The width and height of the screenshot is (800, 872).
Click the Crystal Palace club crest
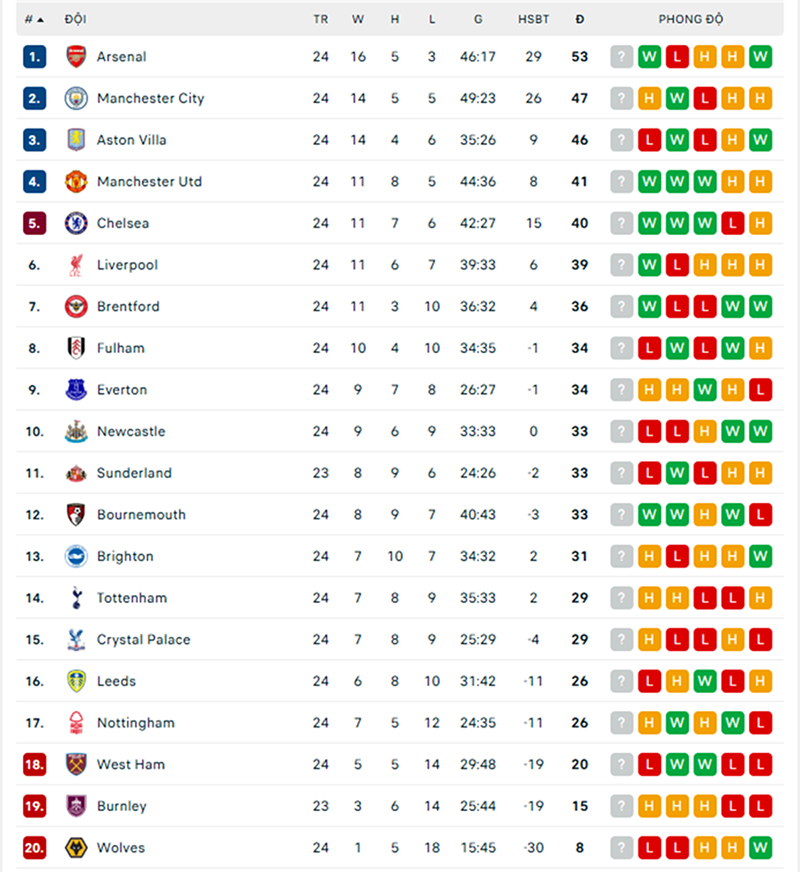76,640
